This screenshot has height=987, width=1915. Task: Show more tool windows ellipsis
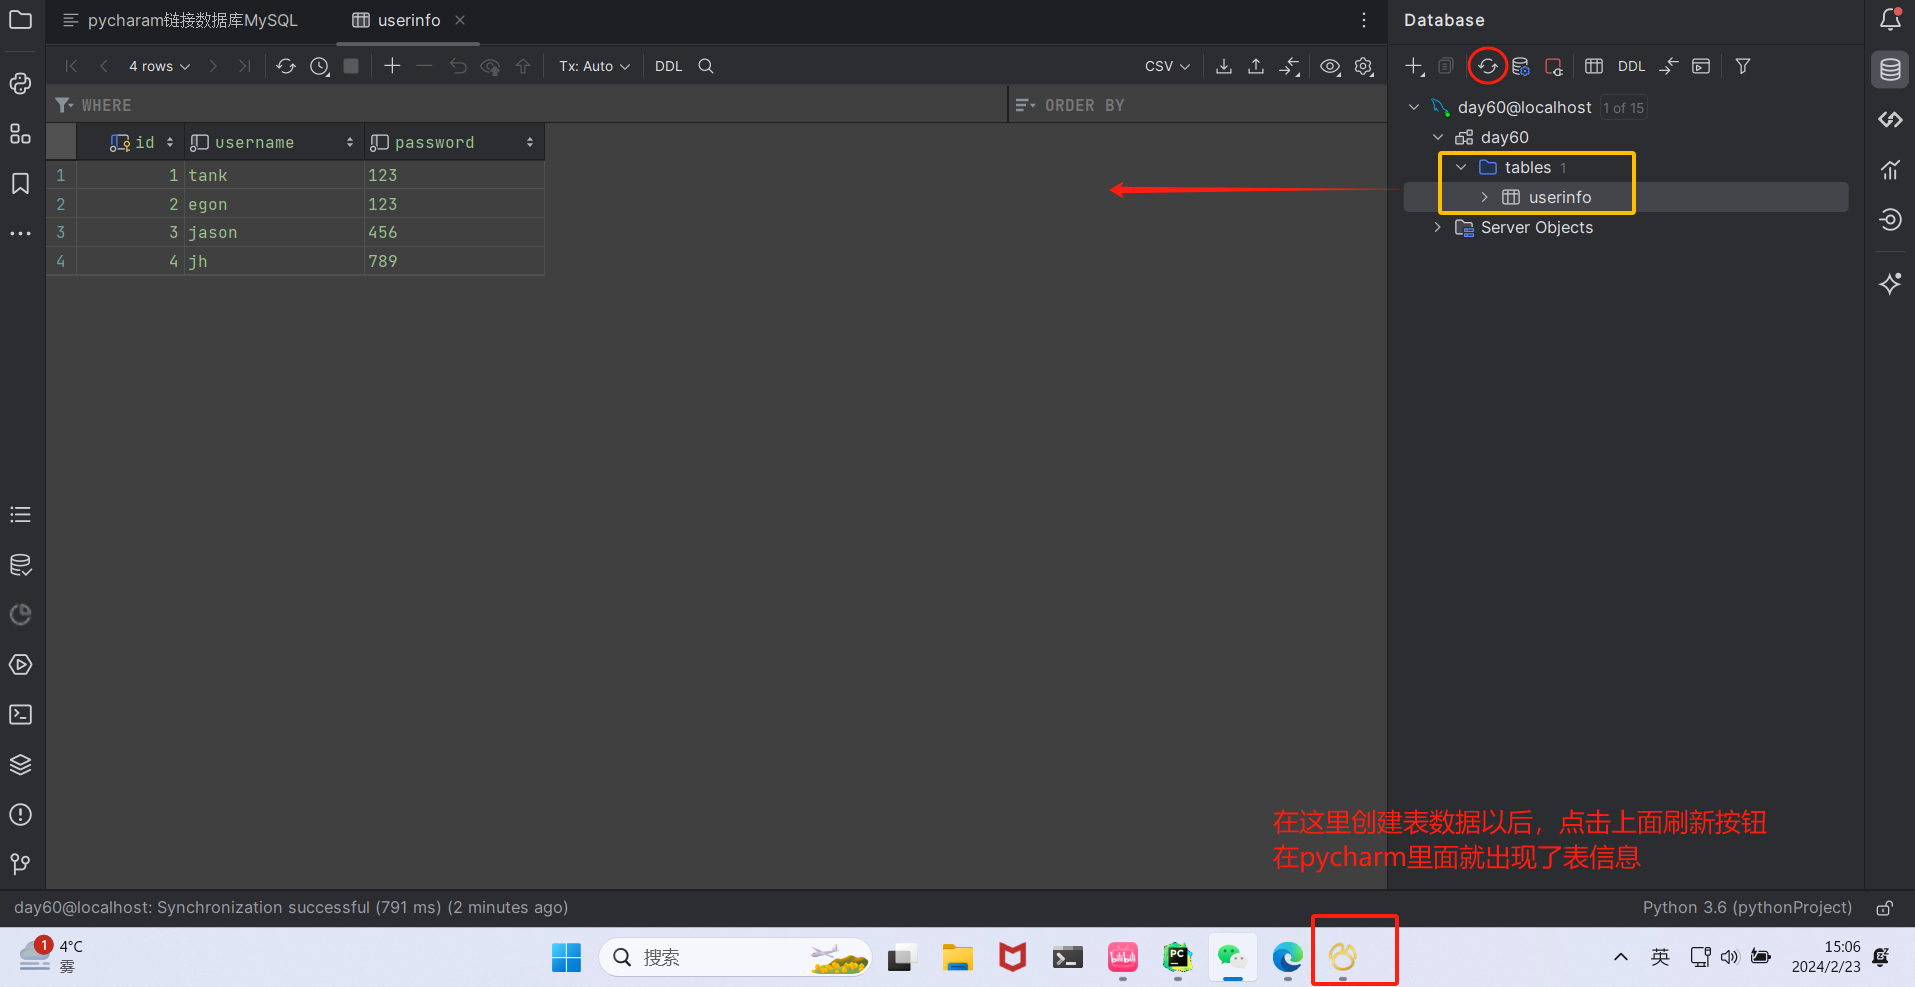pos(20,234)
